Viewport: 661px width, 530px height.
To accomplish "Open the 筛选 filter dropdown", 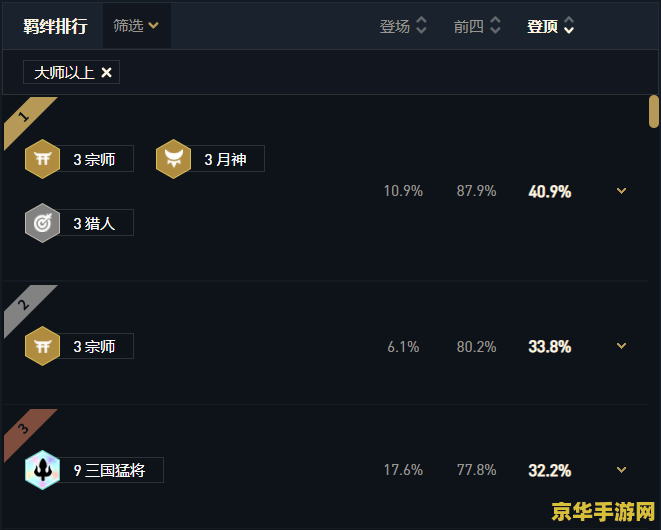I will 137,26.
